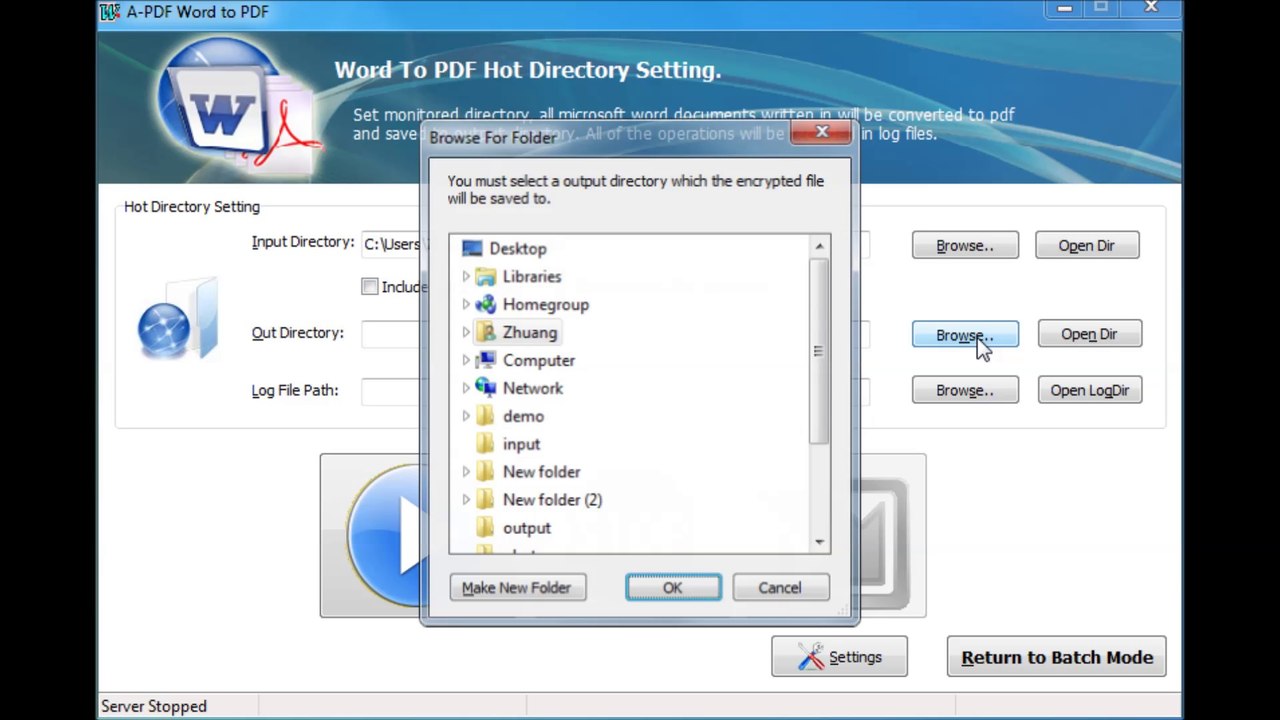The width and height of the screenshot is (1280, 720).
Task: Close the Browse For Folder dialog
Action: pyautogui.click(x=821, y=132)
